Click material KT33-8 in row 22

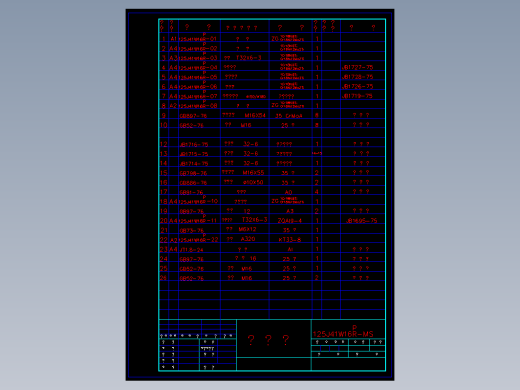[290, 240]
